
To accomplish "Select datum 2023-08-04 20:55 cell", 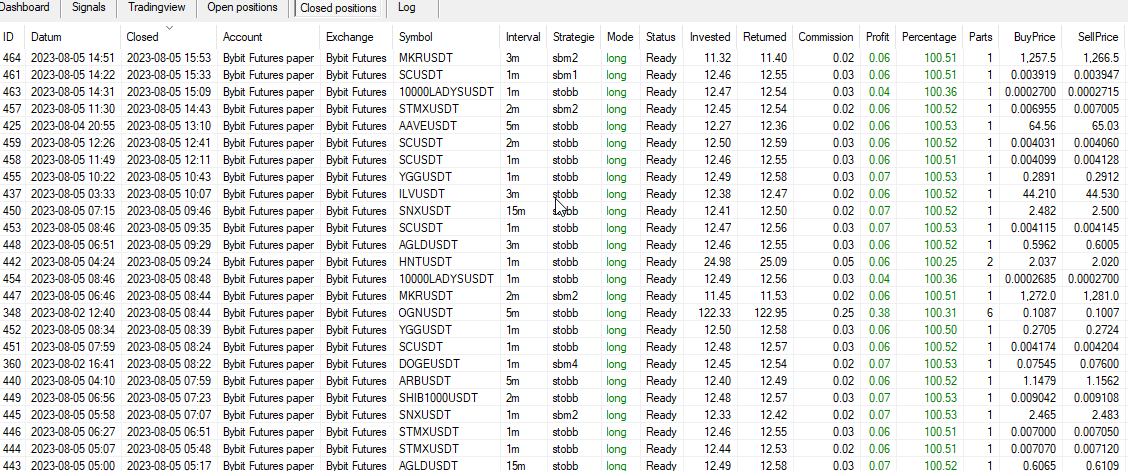I will pos(73,126).
